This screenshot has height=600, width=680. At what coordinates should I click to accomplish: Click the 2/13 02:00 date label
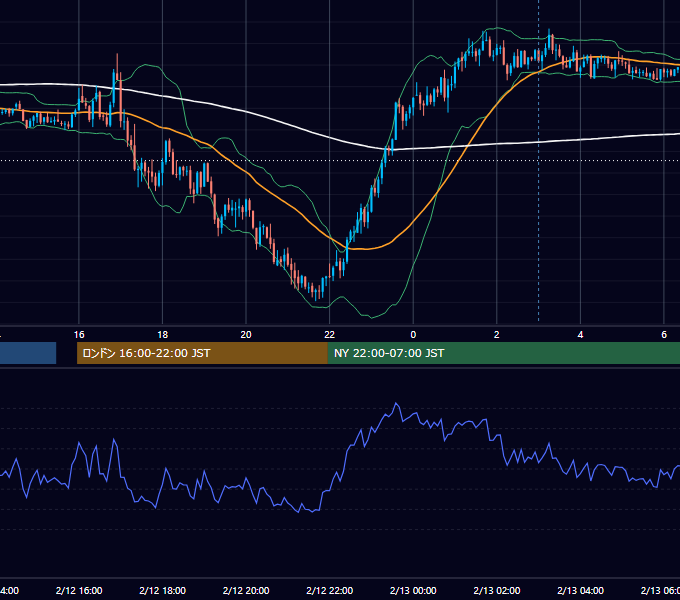pyautogui.click(x=497, y=590)
